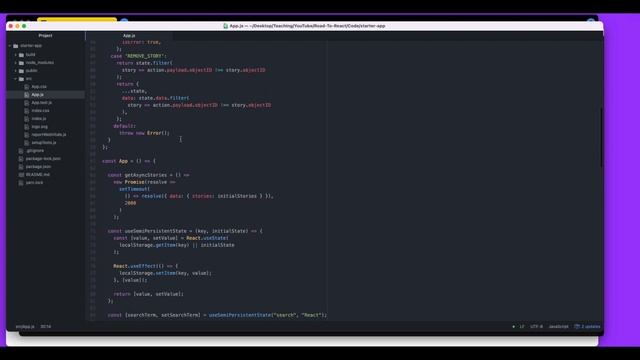Change line ending LF in status bar
The width and height of the screenshot is (640, 360).
pyautogui.click(x=522, y=327)
